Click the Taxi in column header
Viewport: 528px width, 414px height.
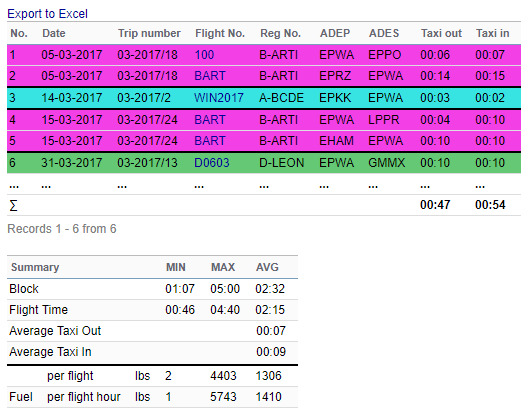pyautogui.click(x=493, y=33)
